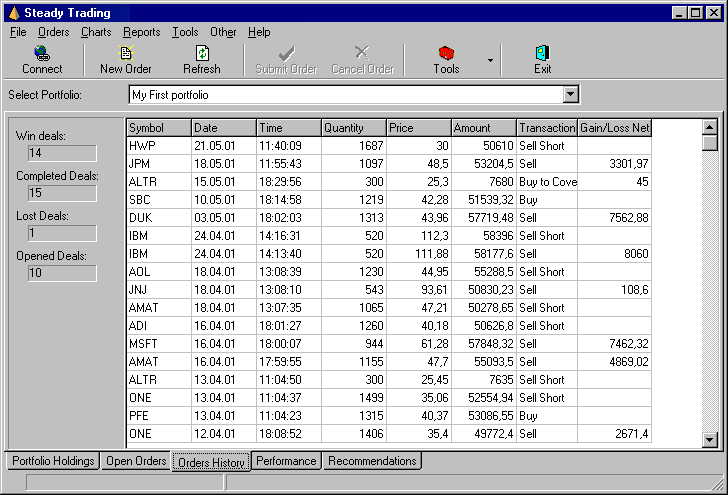The width and height of the screenshot is (728, 495).
Task: Open the Orders menu
Action: click(x=53, y=32)
